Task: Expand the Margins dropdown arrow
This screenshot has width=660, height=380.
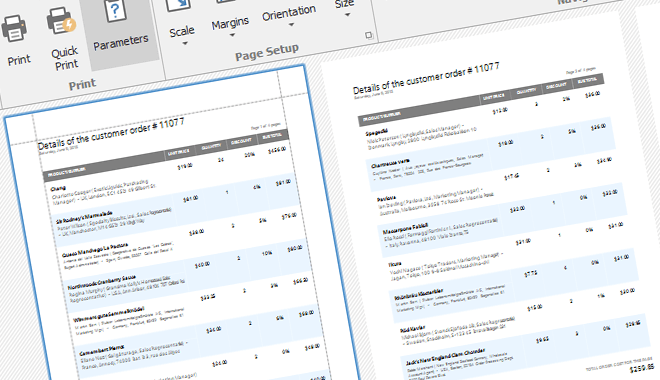Action: pyautogui.click(x=232, y=35)
